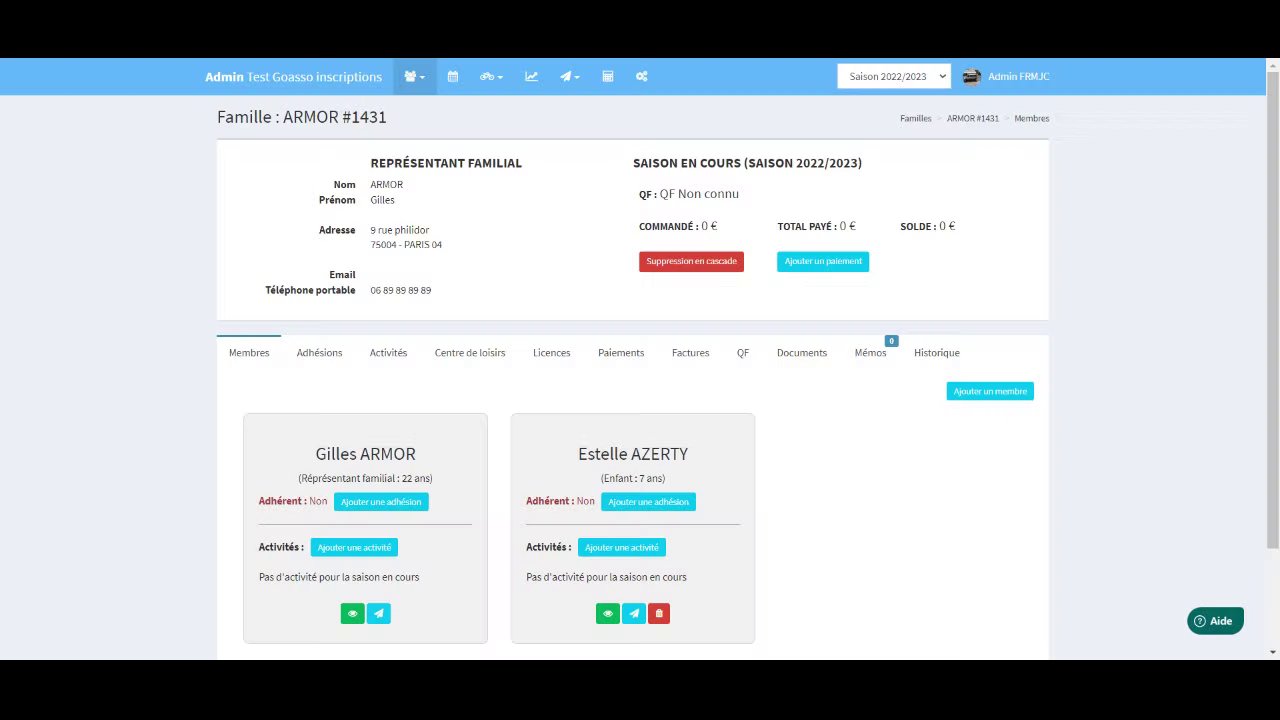Open the paper plane messaging dropdown in navbar

tap(569, 77)
